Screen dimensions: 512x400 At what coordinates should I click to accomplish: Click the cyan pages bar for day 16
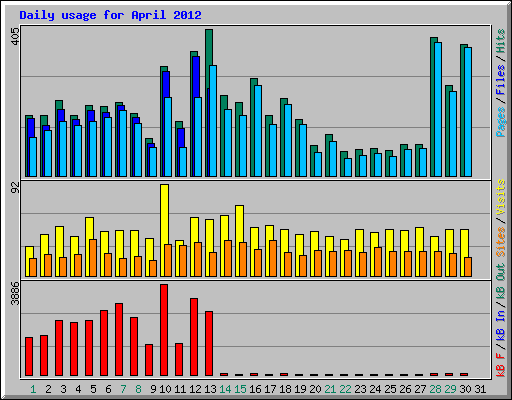coord(258,131)
